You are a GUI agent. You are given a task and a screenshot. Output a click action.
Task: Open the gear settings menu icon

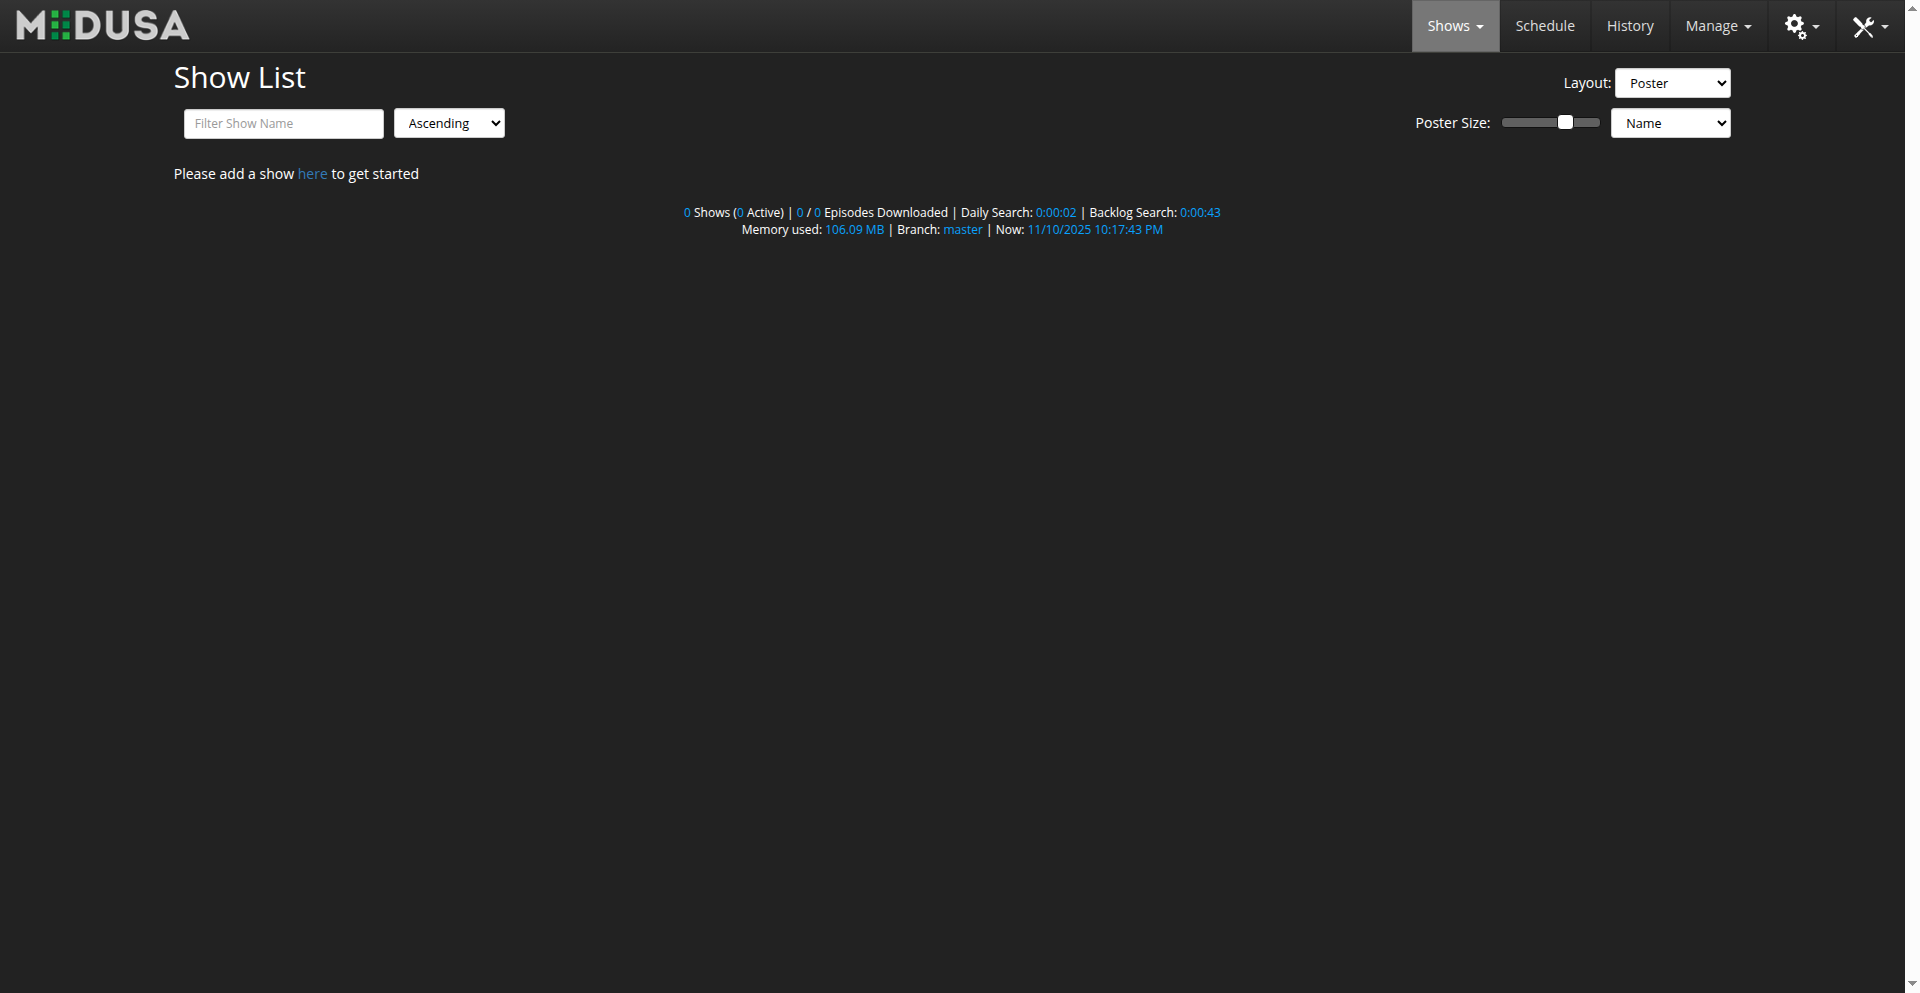click(x=1800, y=27)
